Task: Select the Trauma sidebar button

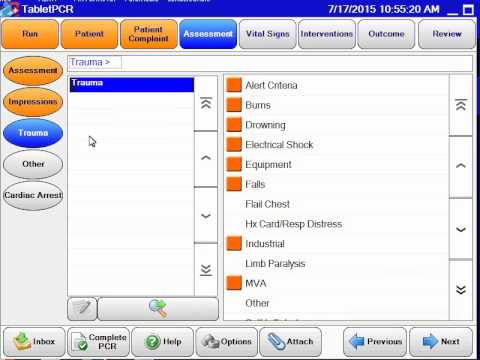Action: [x=33, y=133]
